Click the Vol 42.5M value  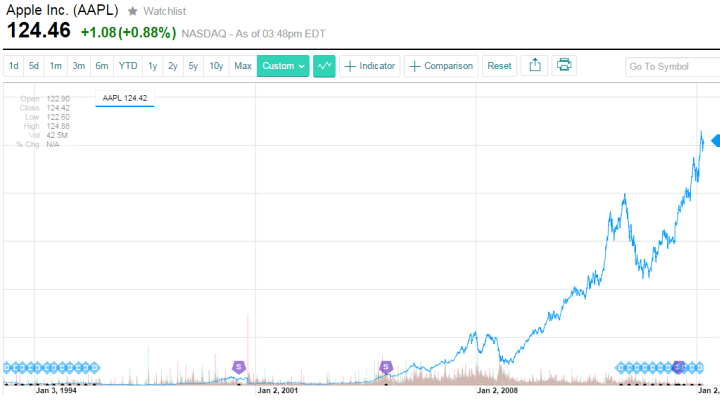click(57, 135)
